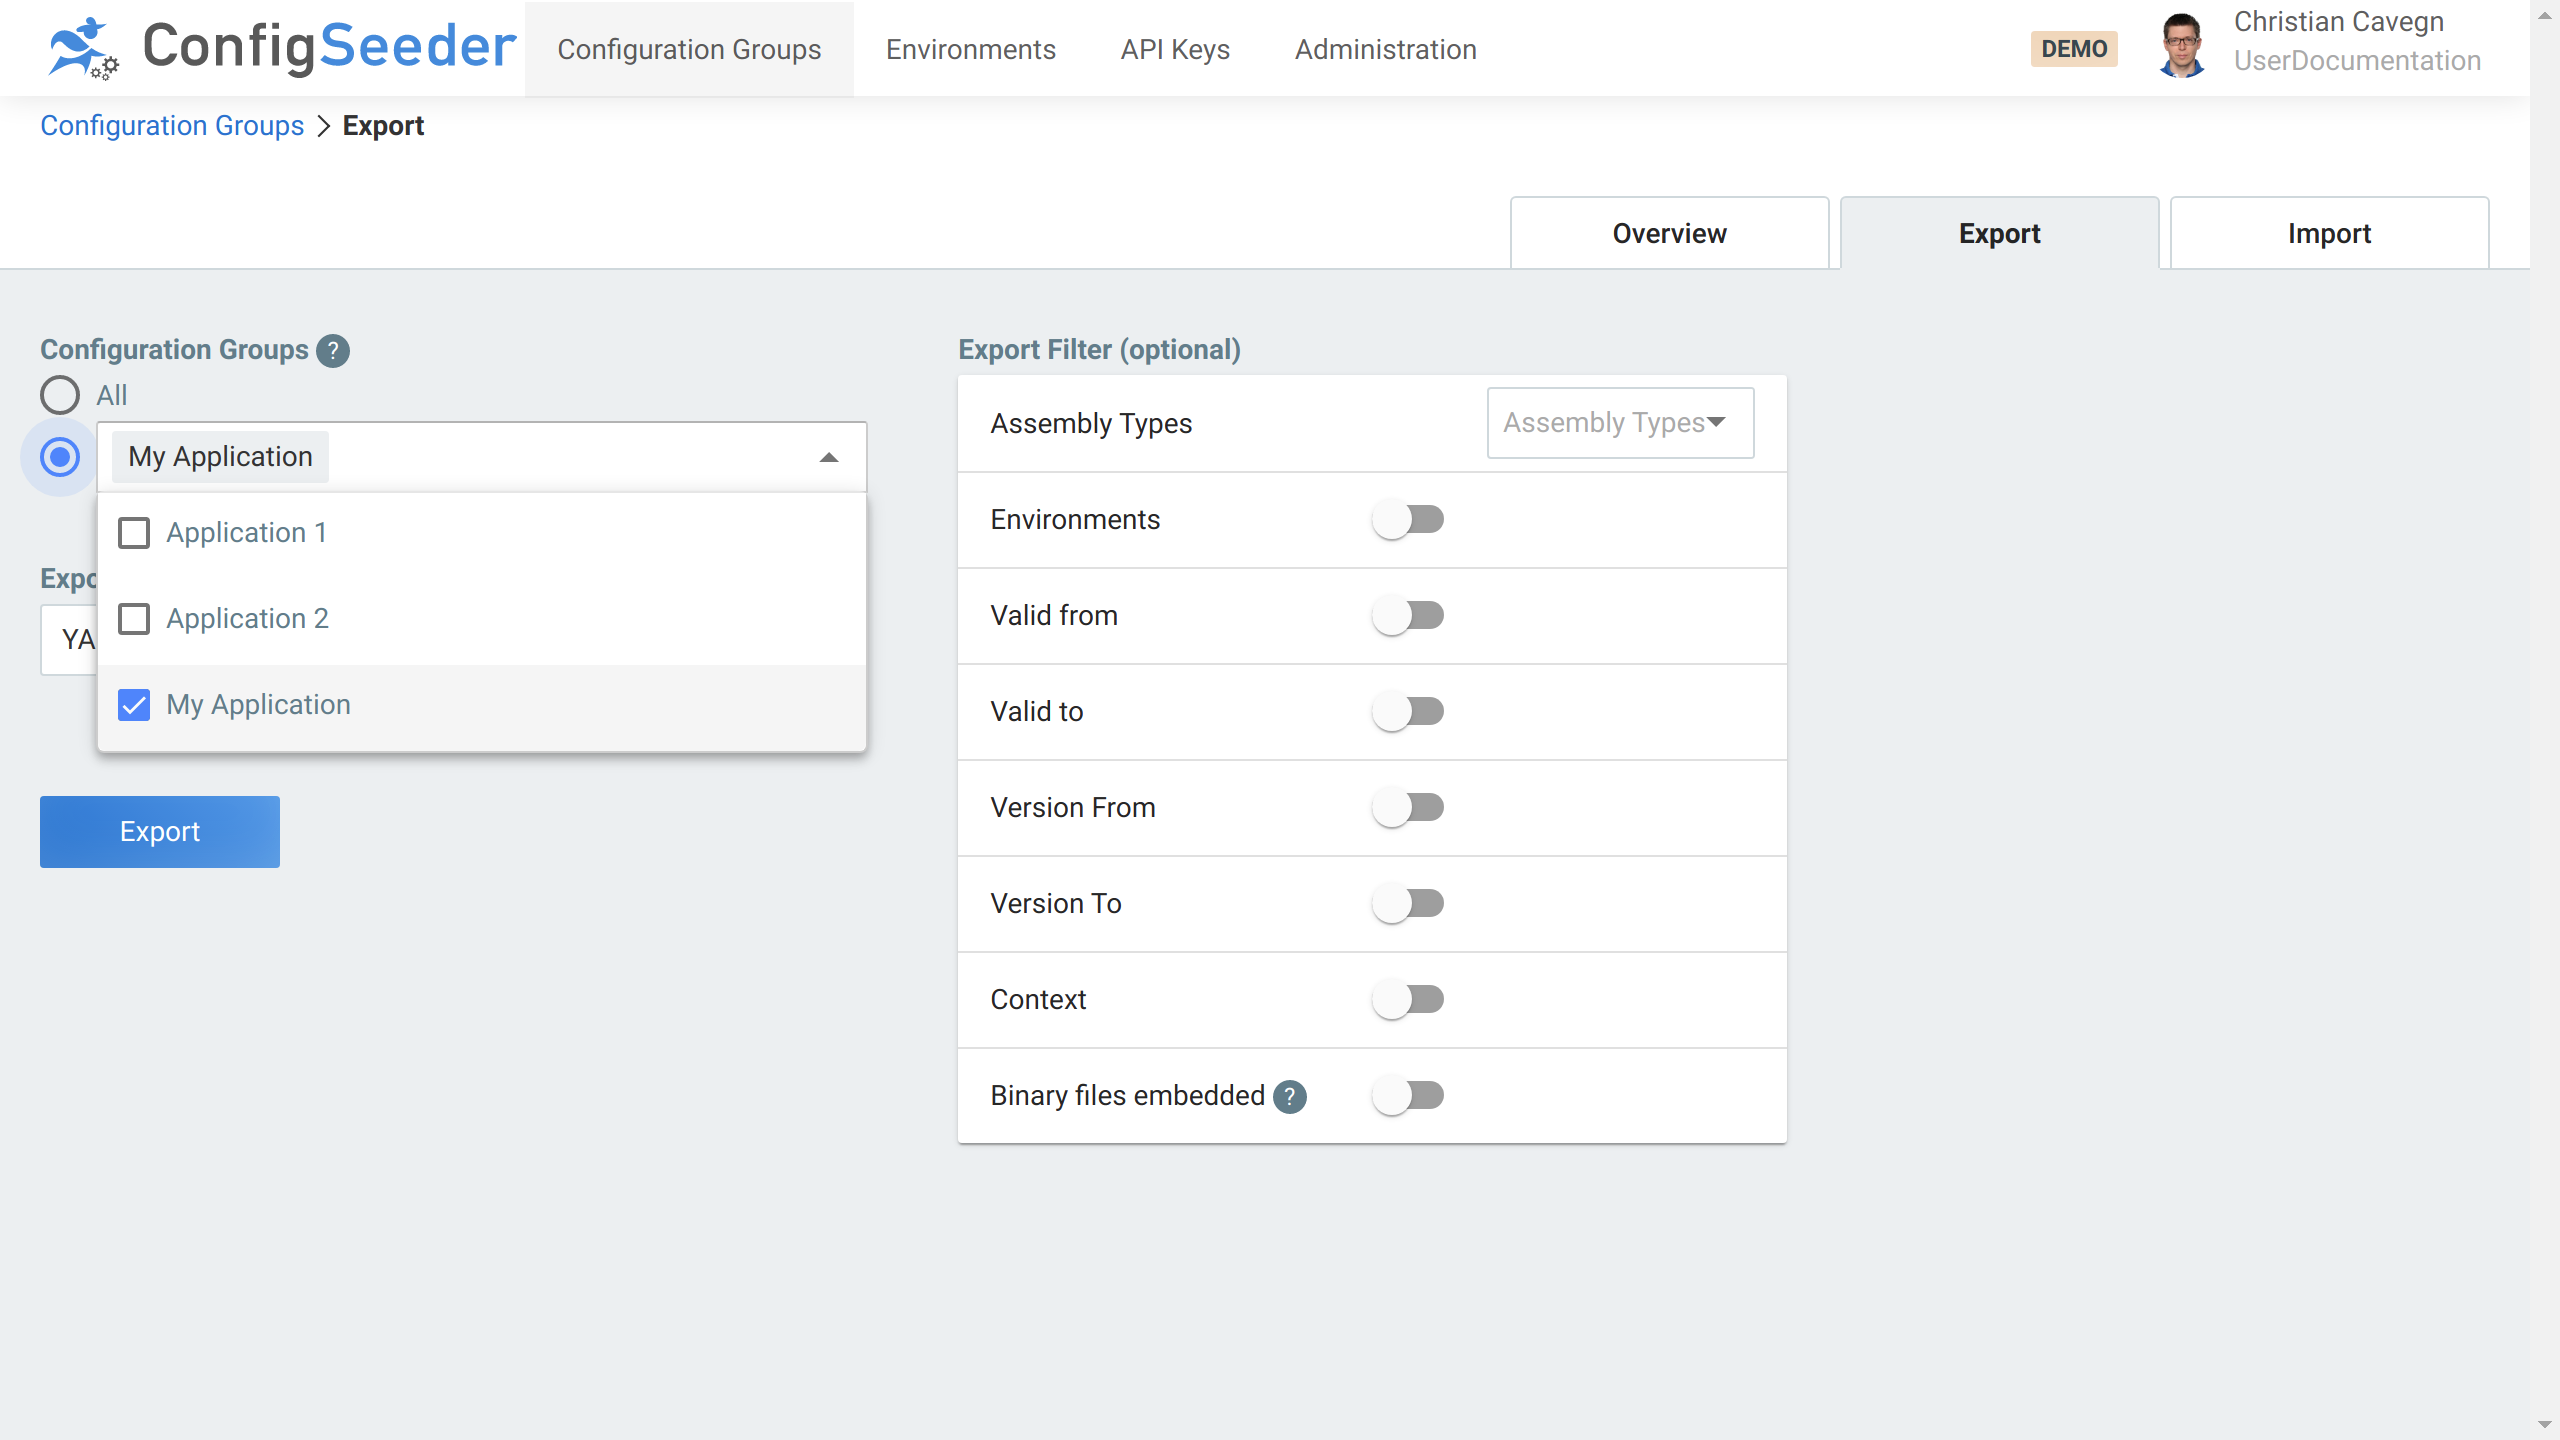Click the breadcrumb separator arrow after Configuration Groups
The image size is (2560, 1440).
coord(323,126)
